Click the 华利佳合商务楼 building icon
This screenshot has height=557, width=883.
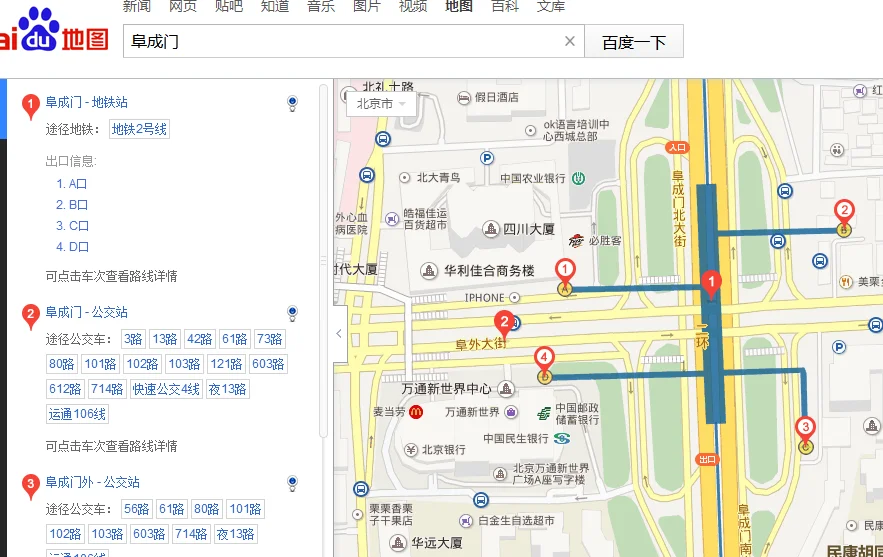click(x=429, y=271)
